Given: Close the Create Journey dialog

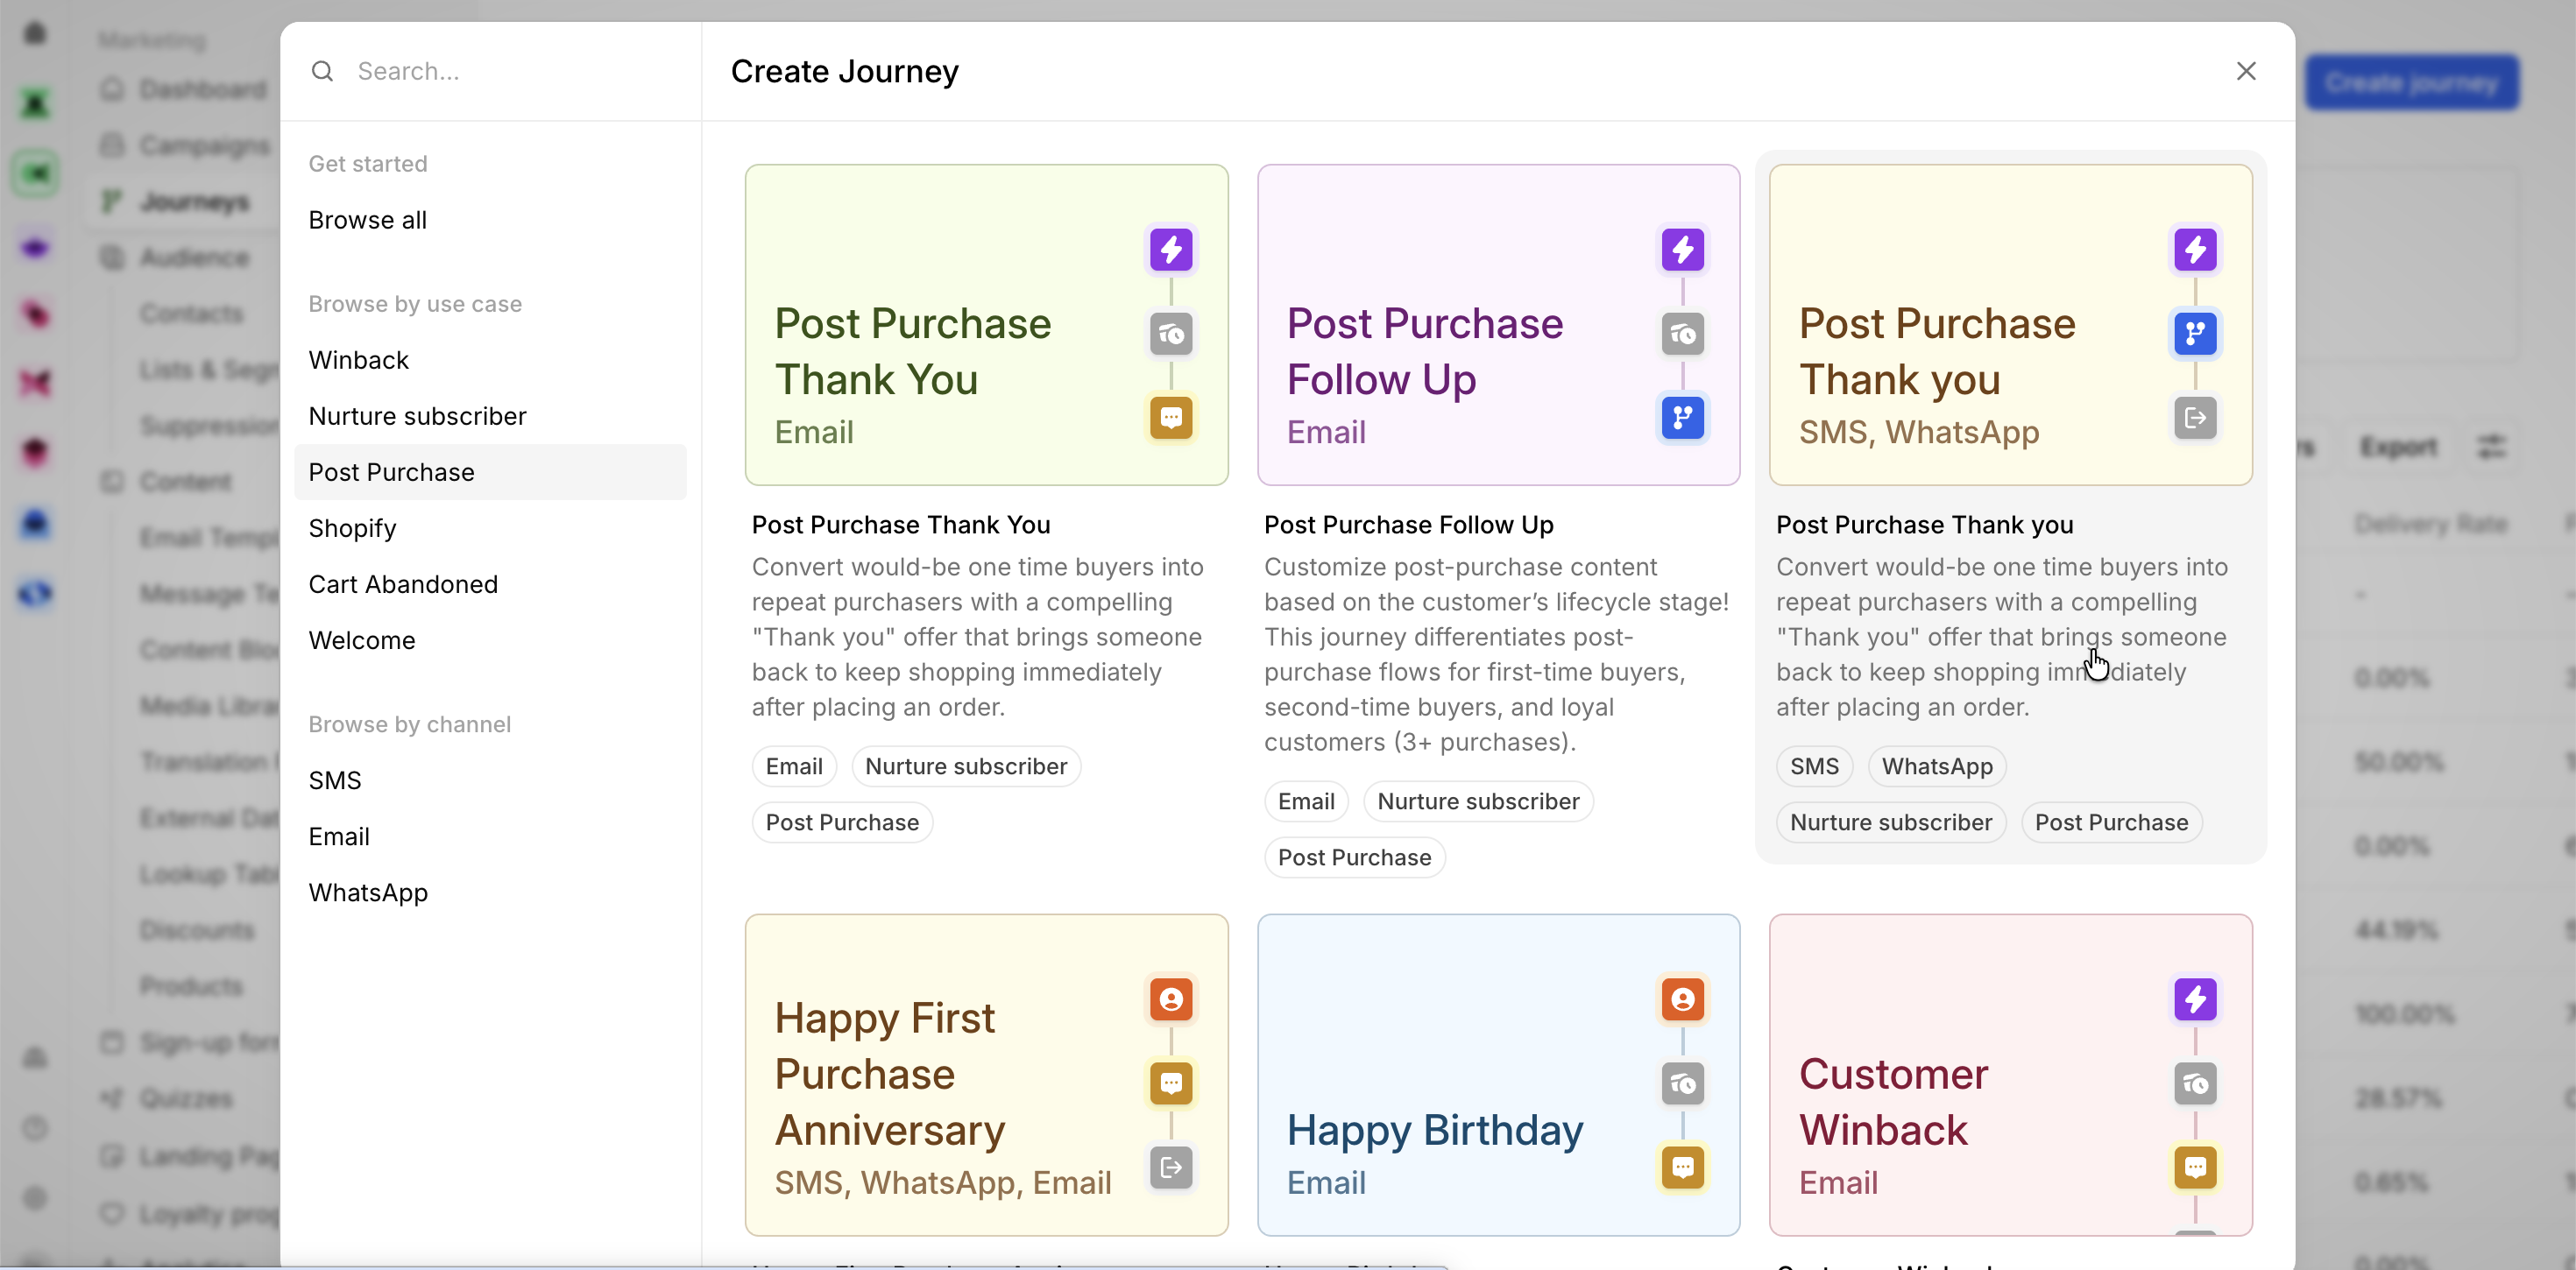Looking at the screenshot, I should [2246, 71].
